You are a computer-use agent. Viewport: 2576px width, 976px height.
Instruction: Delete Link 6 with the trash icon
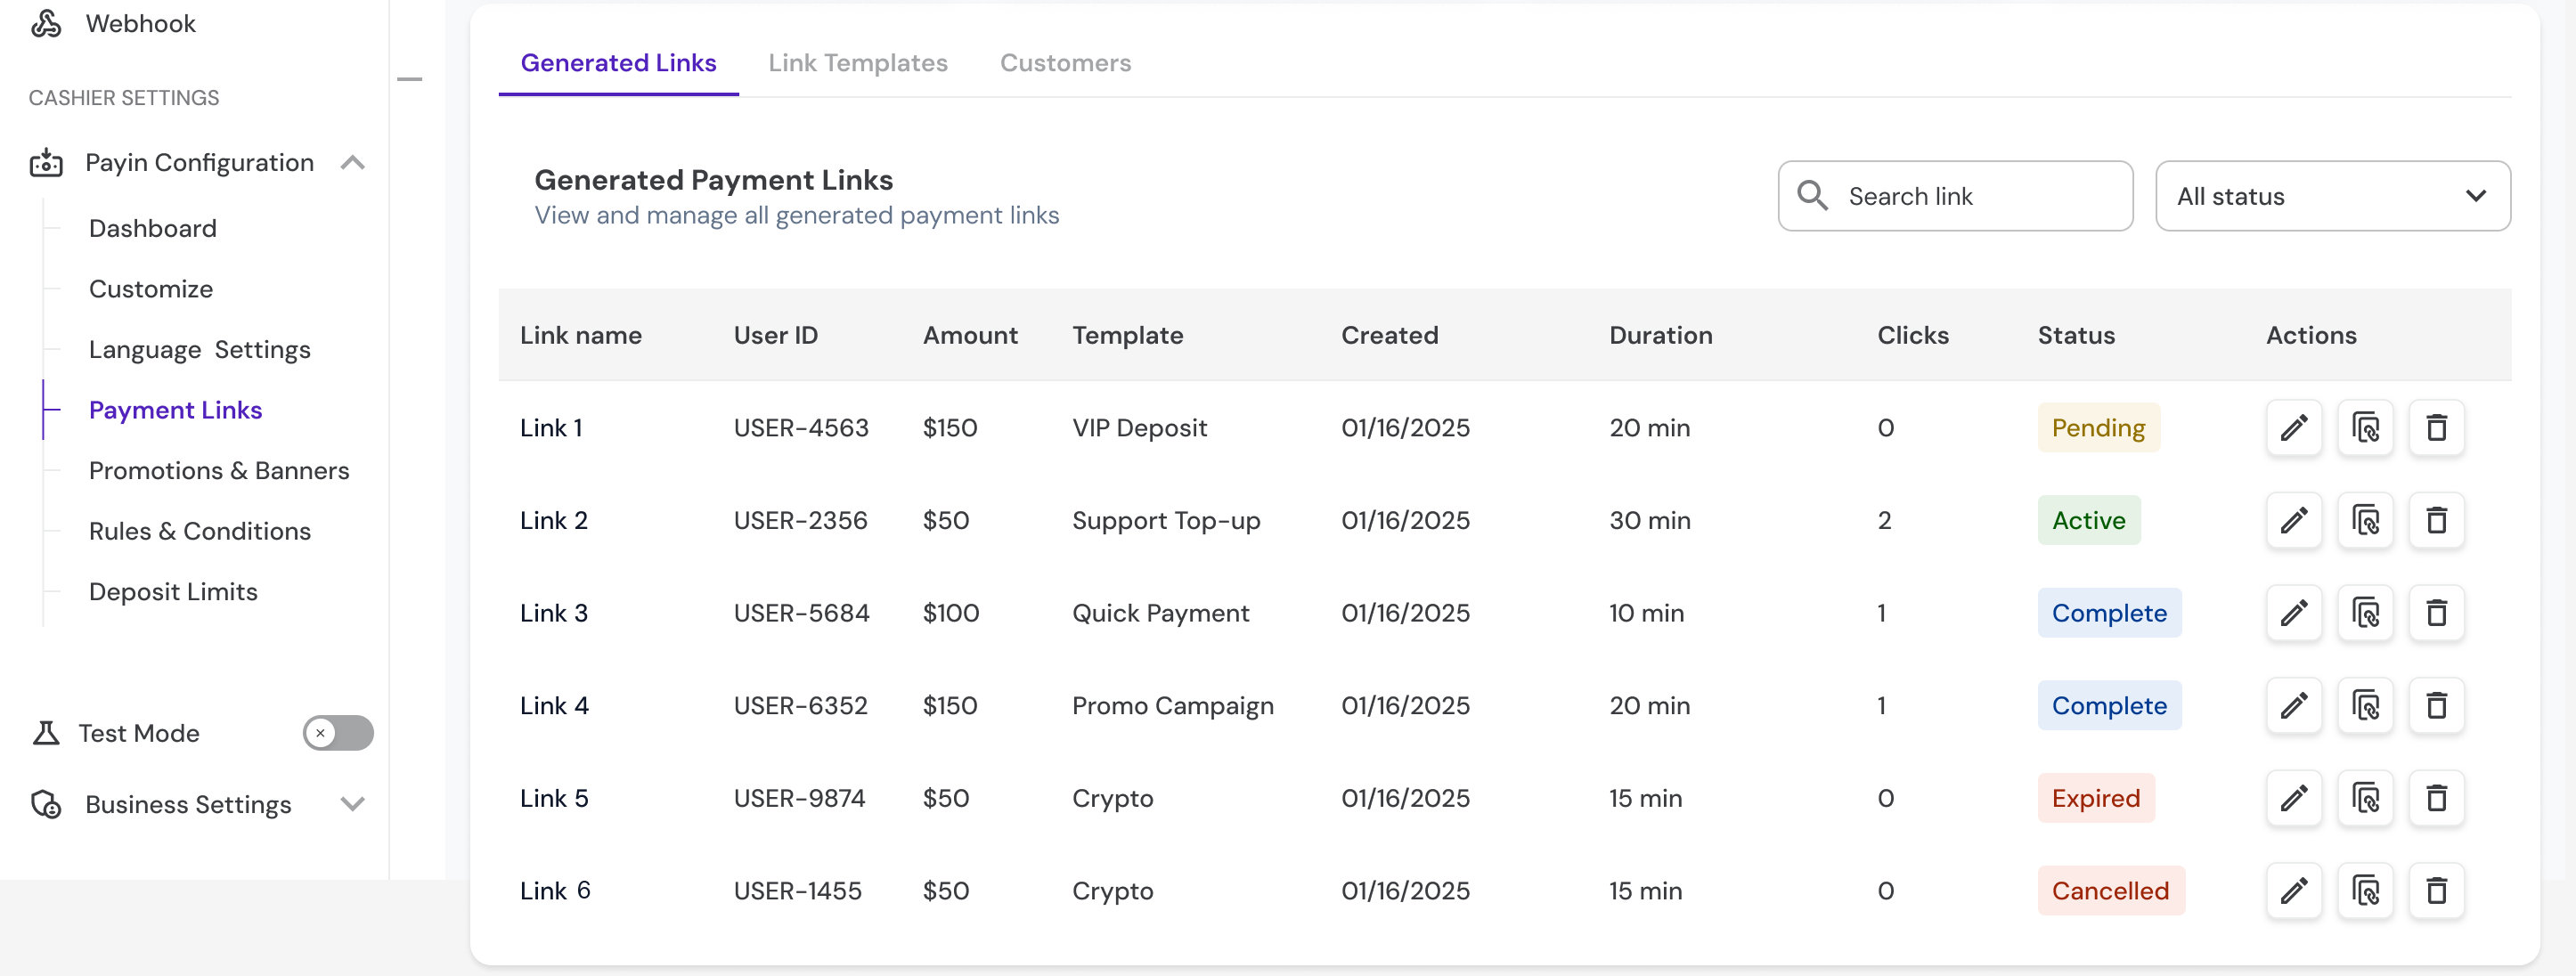(2436, 891)
